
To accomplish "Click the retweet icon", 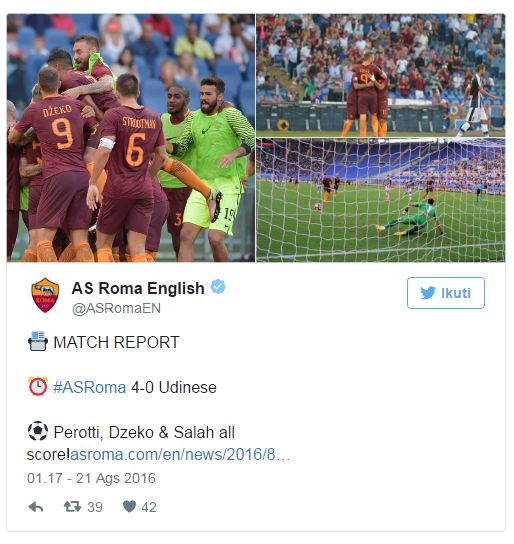I will pyautogui.click(x=72, y=507).
